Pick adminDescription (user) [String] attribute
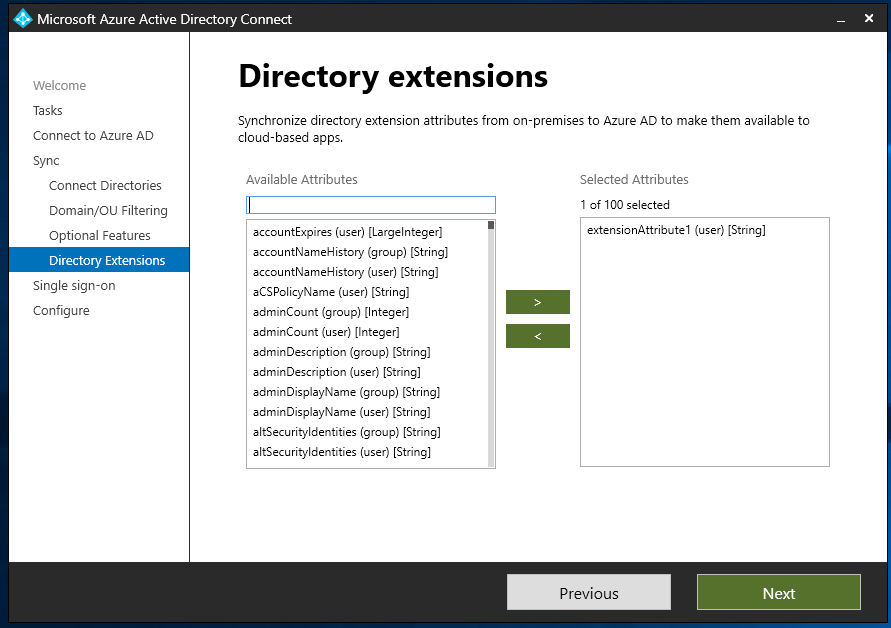Image resolution: width=891 pixels, height=628 pixels. tap(336, 372)
